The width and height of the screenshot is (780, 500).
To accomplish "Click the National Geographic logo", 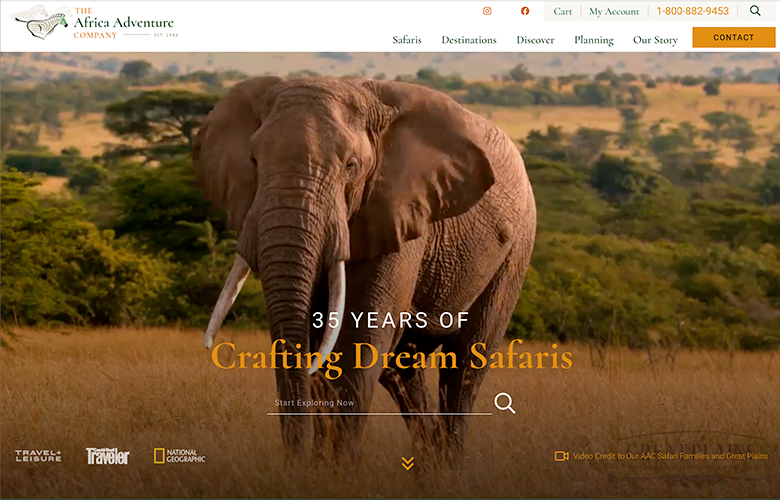I will pyautogui.click(x=180, y=455).
